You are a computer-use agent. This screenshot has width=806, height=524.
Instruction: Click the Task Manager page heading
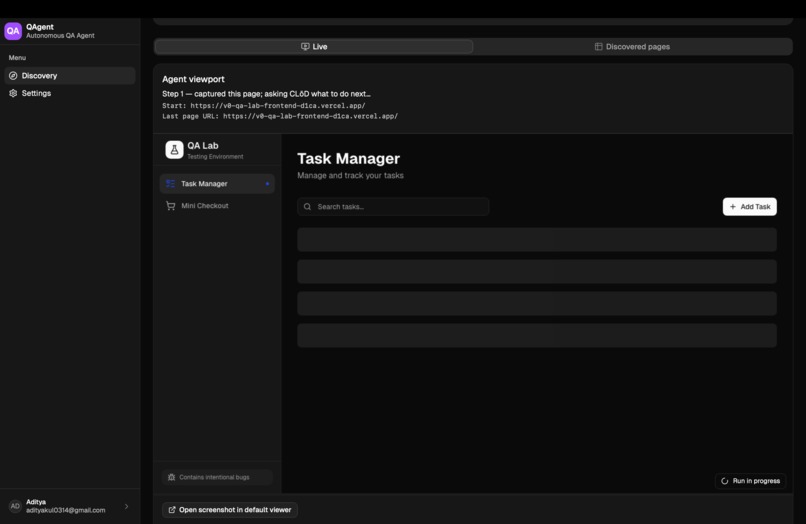tap(349, 158)
